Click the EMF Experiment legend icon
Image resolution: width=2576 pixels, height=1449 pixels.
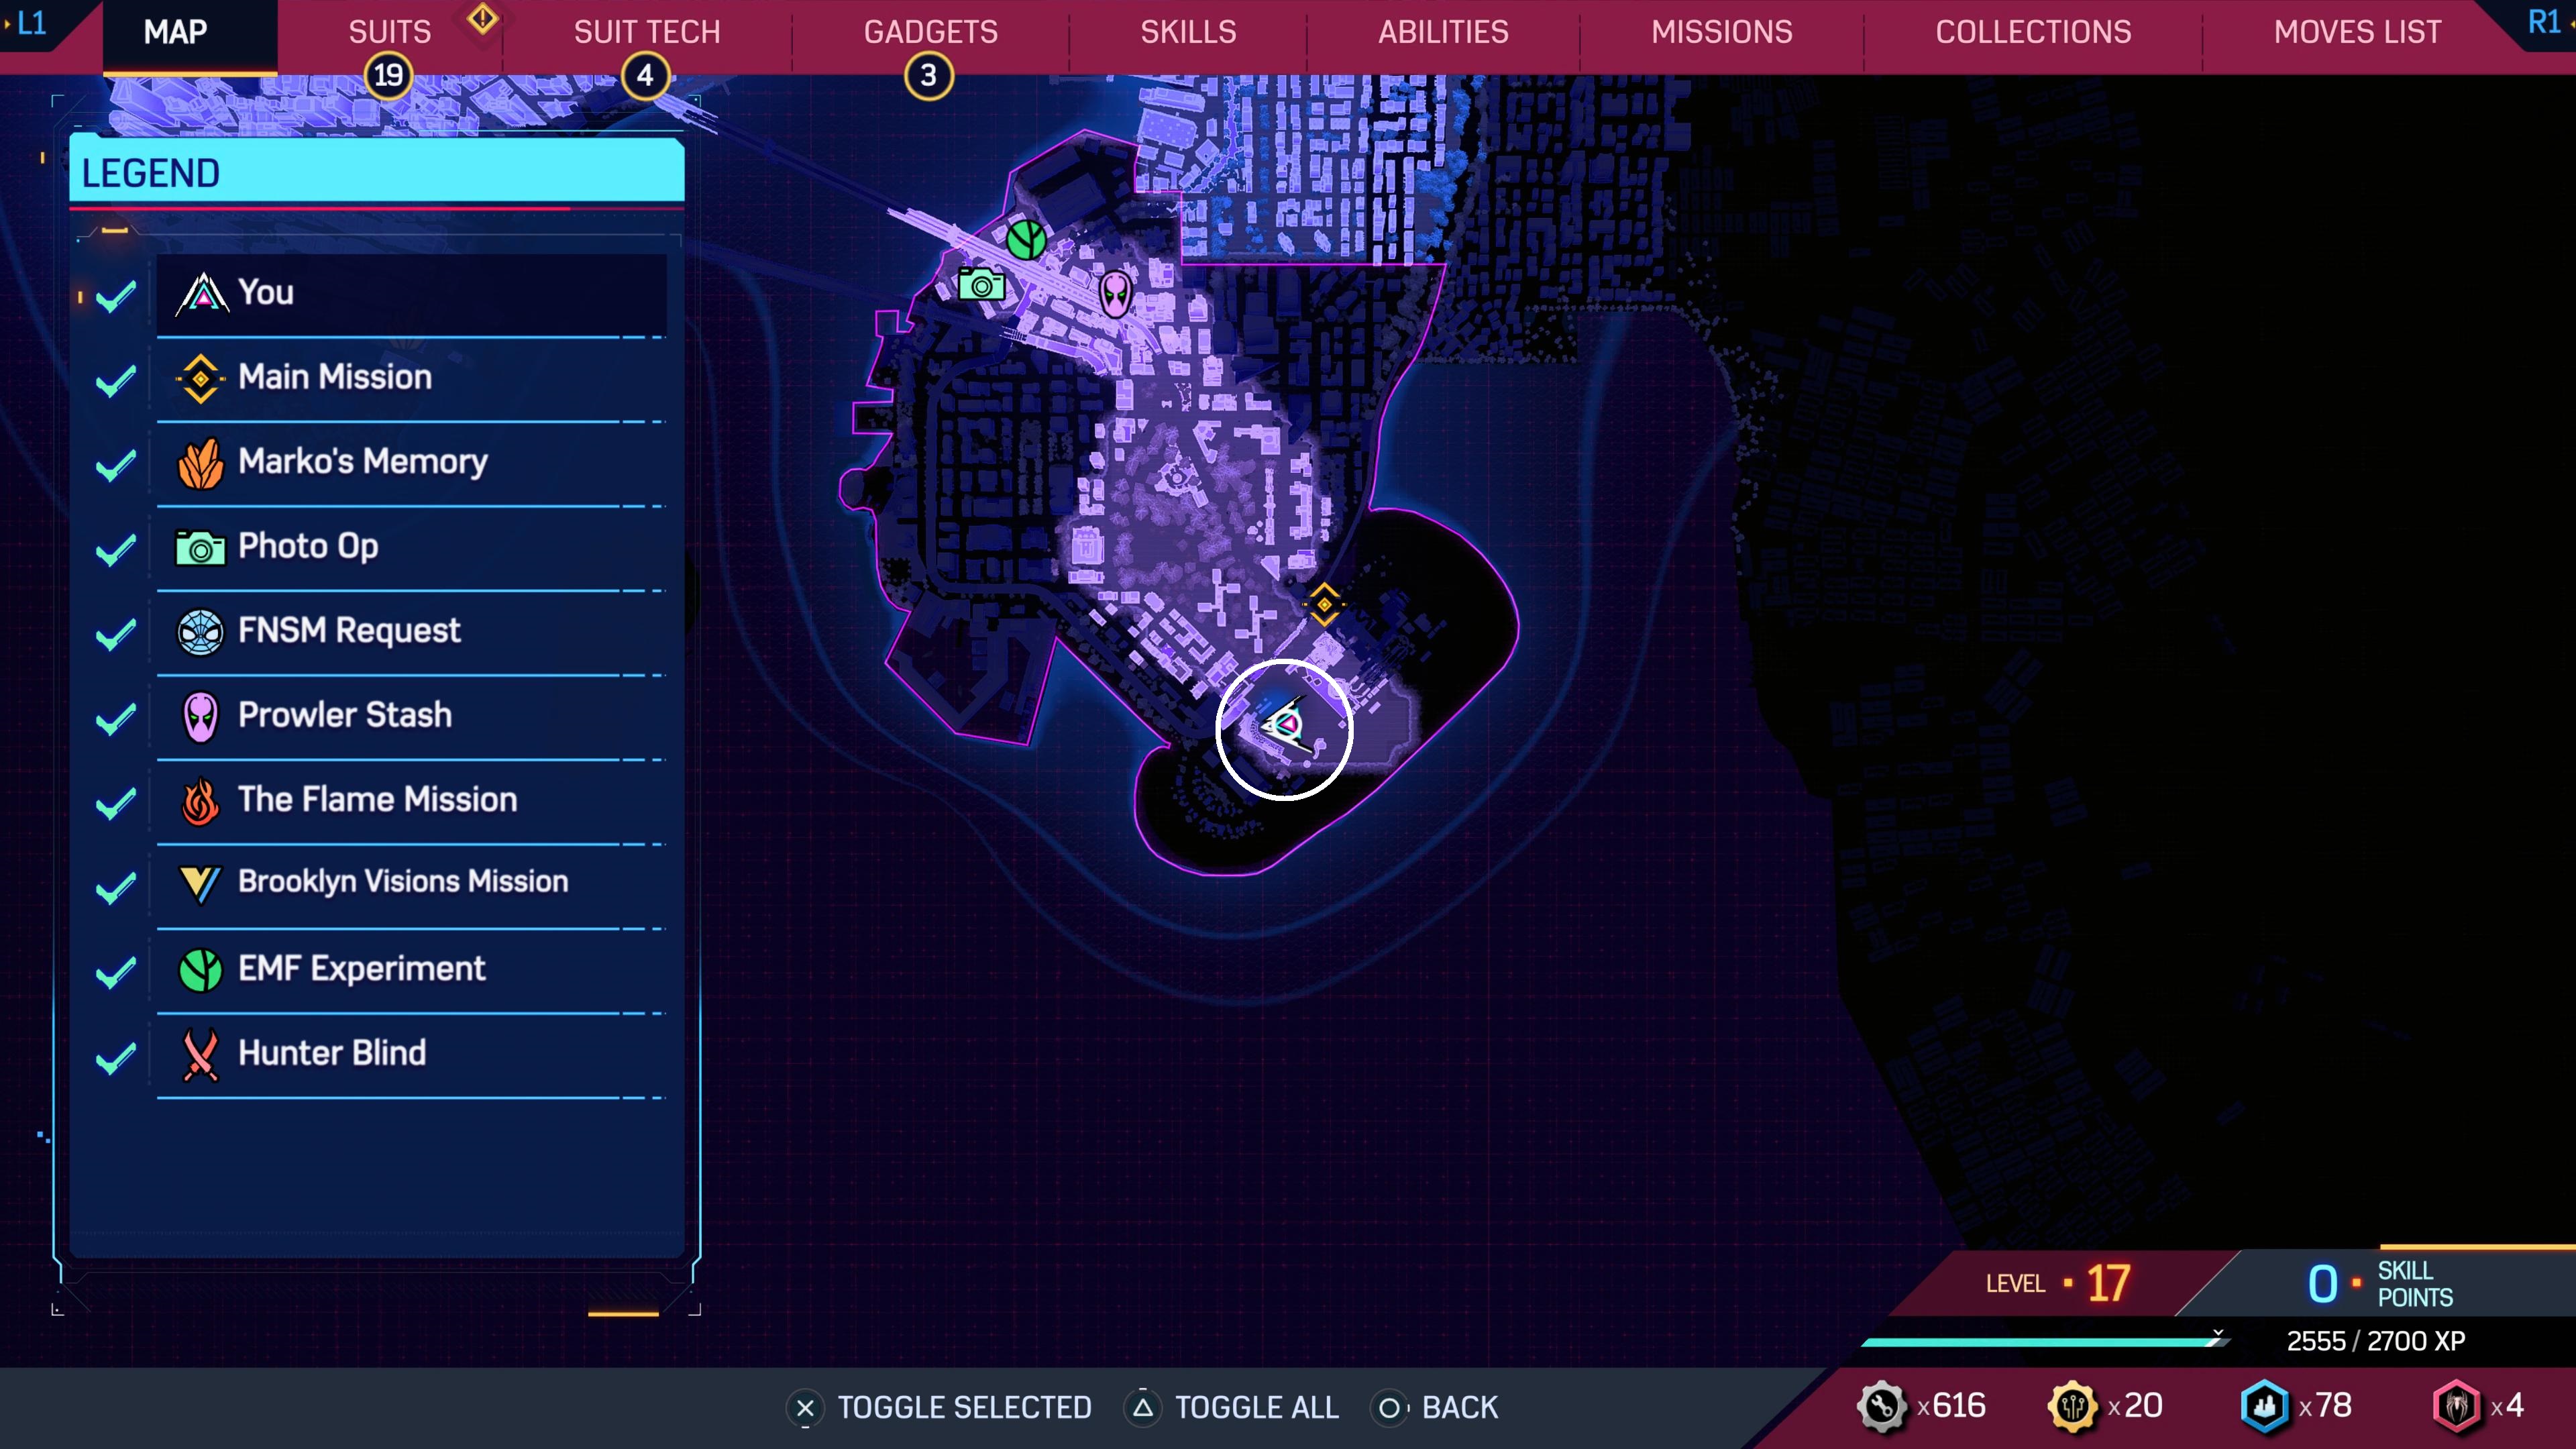pos(200,968)
